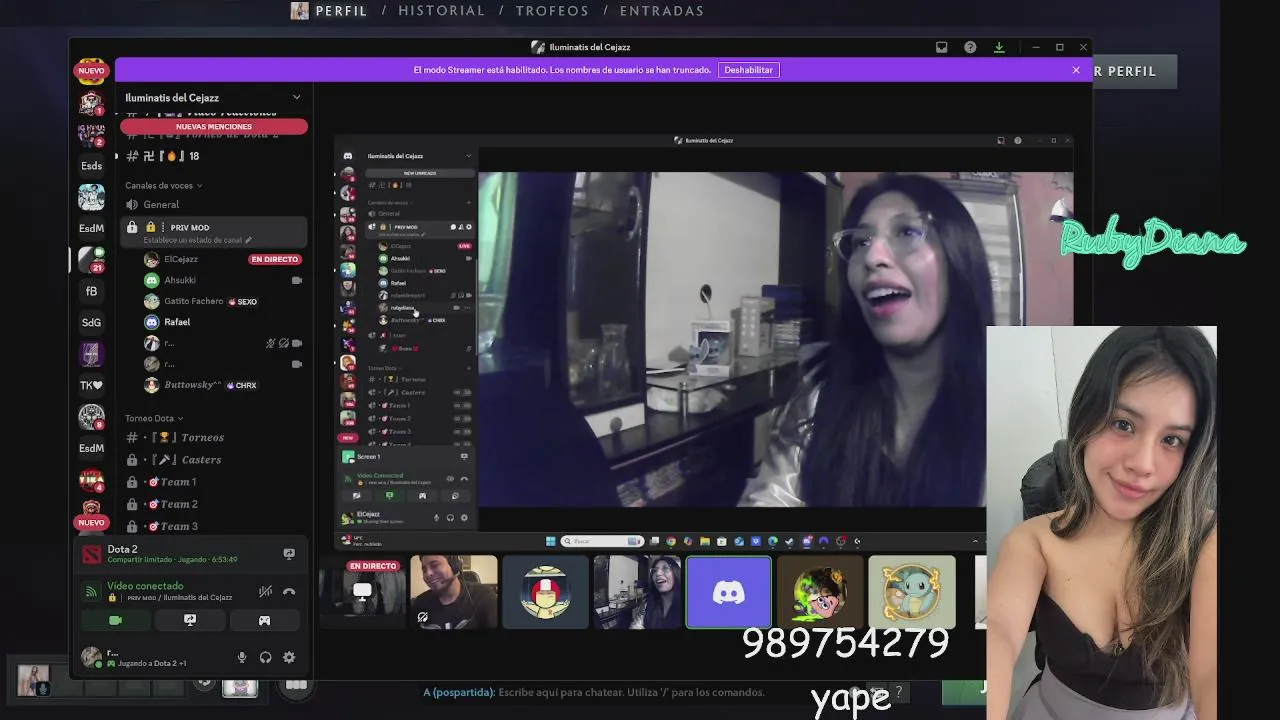The height and width of the screenshot is (720, 1280).
Task: Click user Gatito Fachero in voice list
Action: coord(194,301)
